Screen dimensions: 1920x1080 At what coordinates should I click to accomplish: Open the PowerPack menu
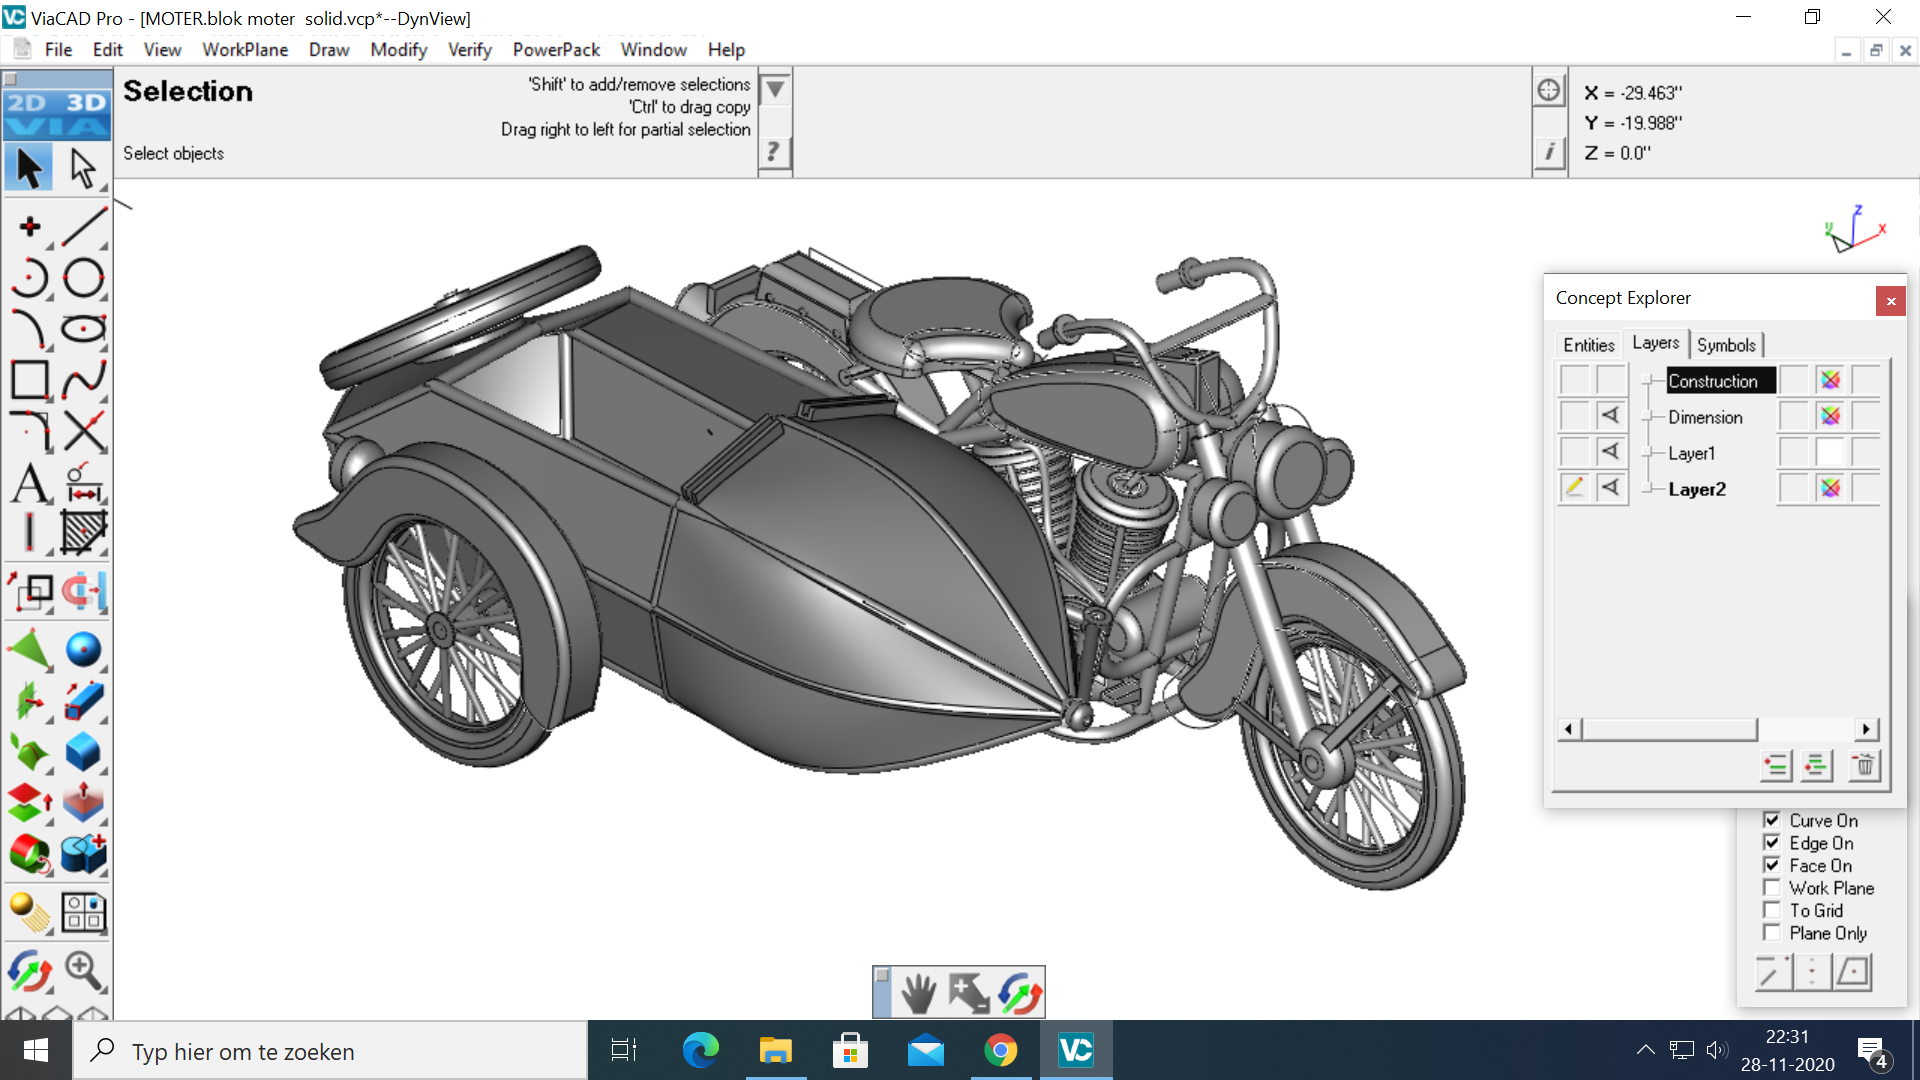click(556, 50)
